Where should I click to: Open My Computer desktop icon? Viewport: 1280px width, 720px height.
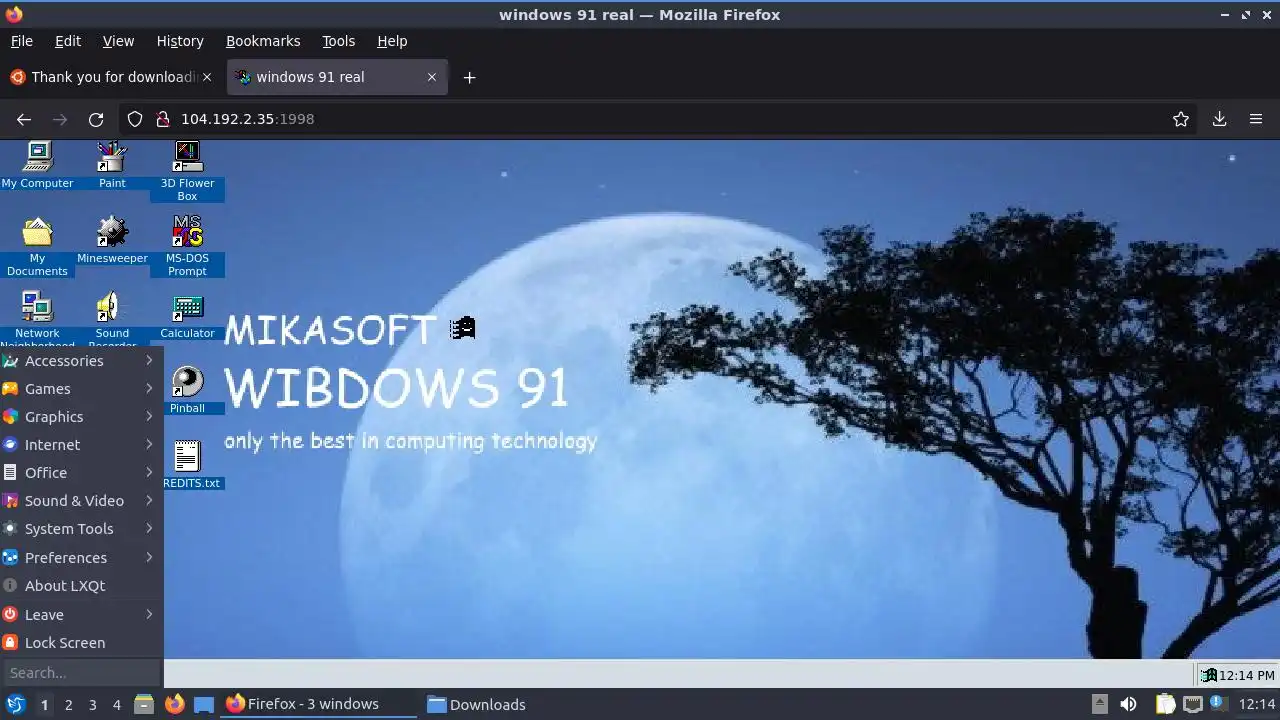coord(37,165)
